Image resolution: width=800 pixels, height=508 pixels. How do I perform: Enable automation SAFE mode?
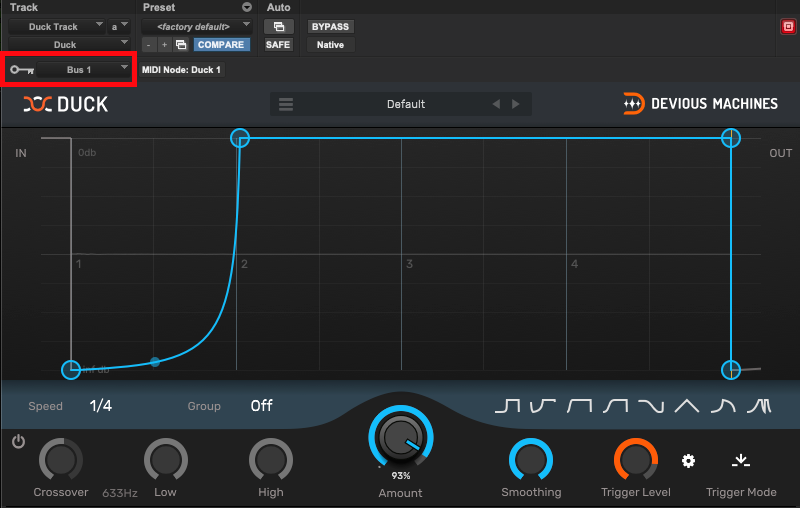tap(278, 45)
